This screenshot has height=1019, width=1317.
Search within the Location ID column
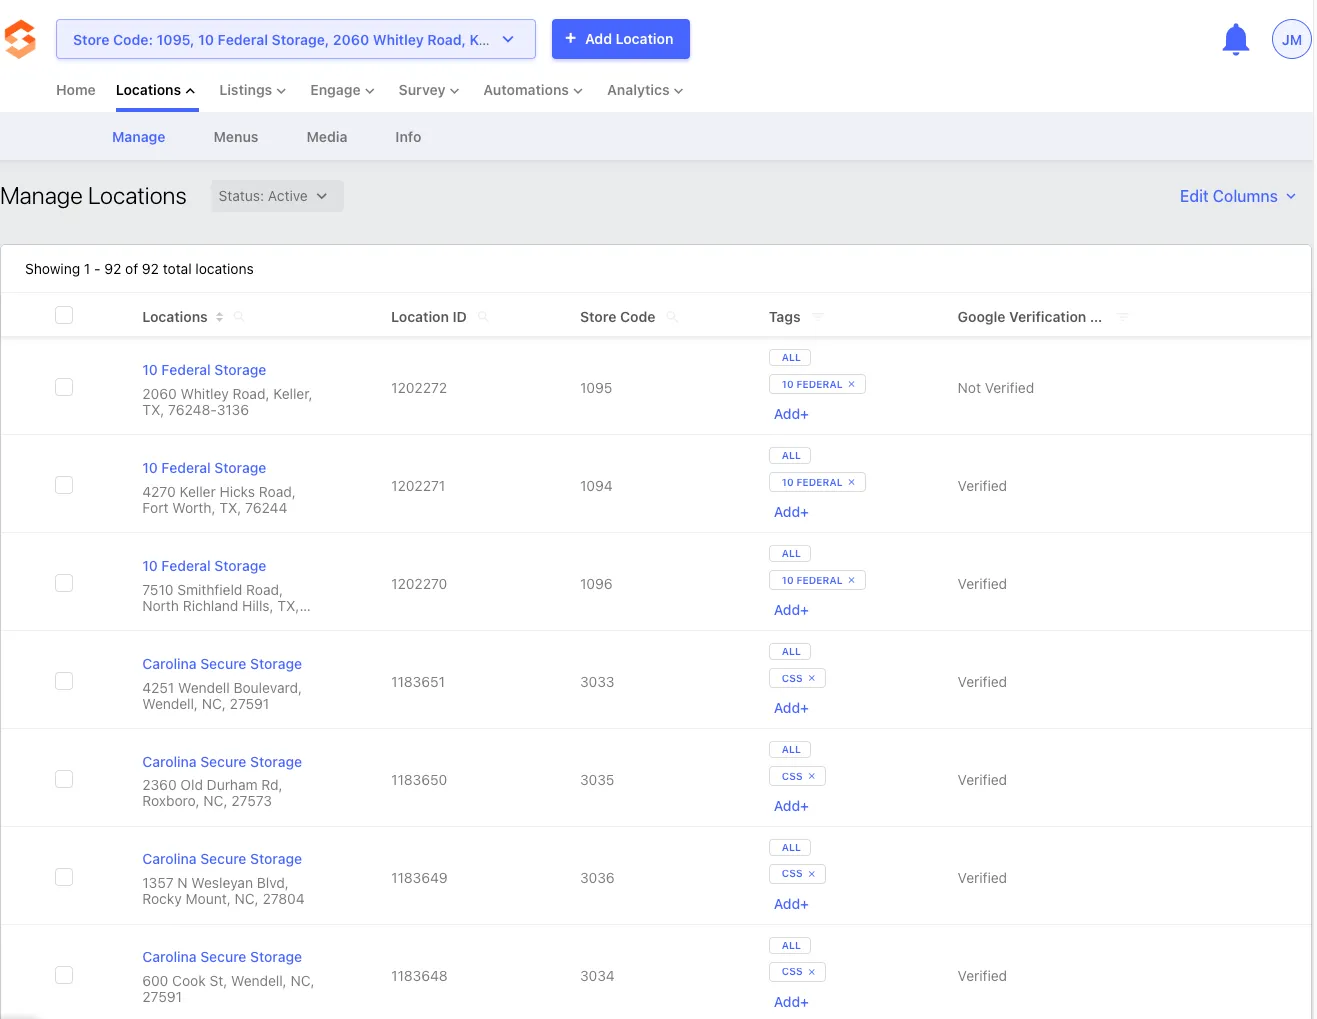484,317
